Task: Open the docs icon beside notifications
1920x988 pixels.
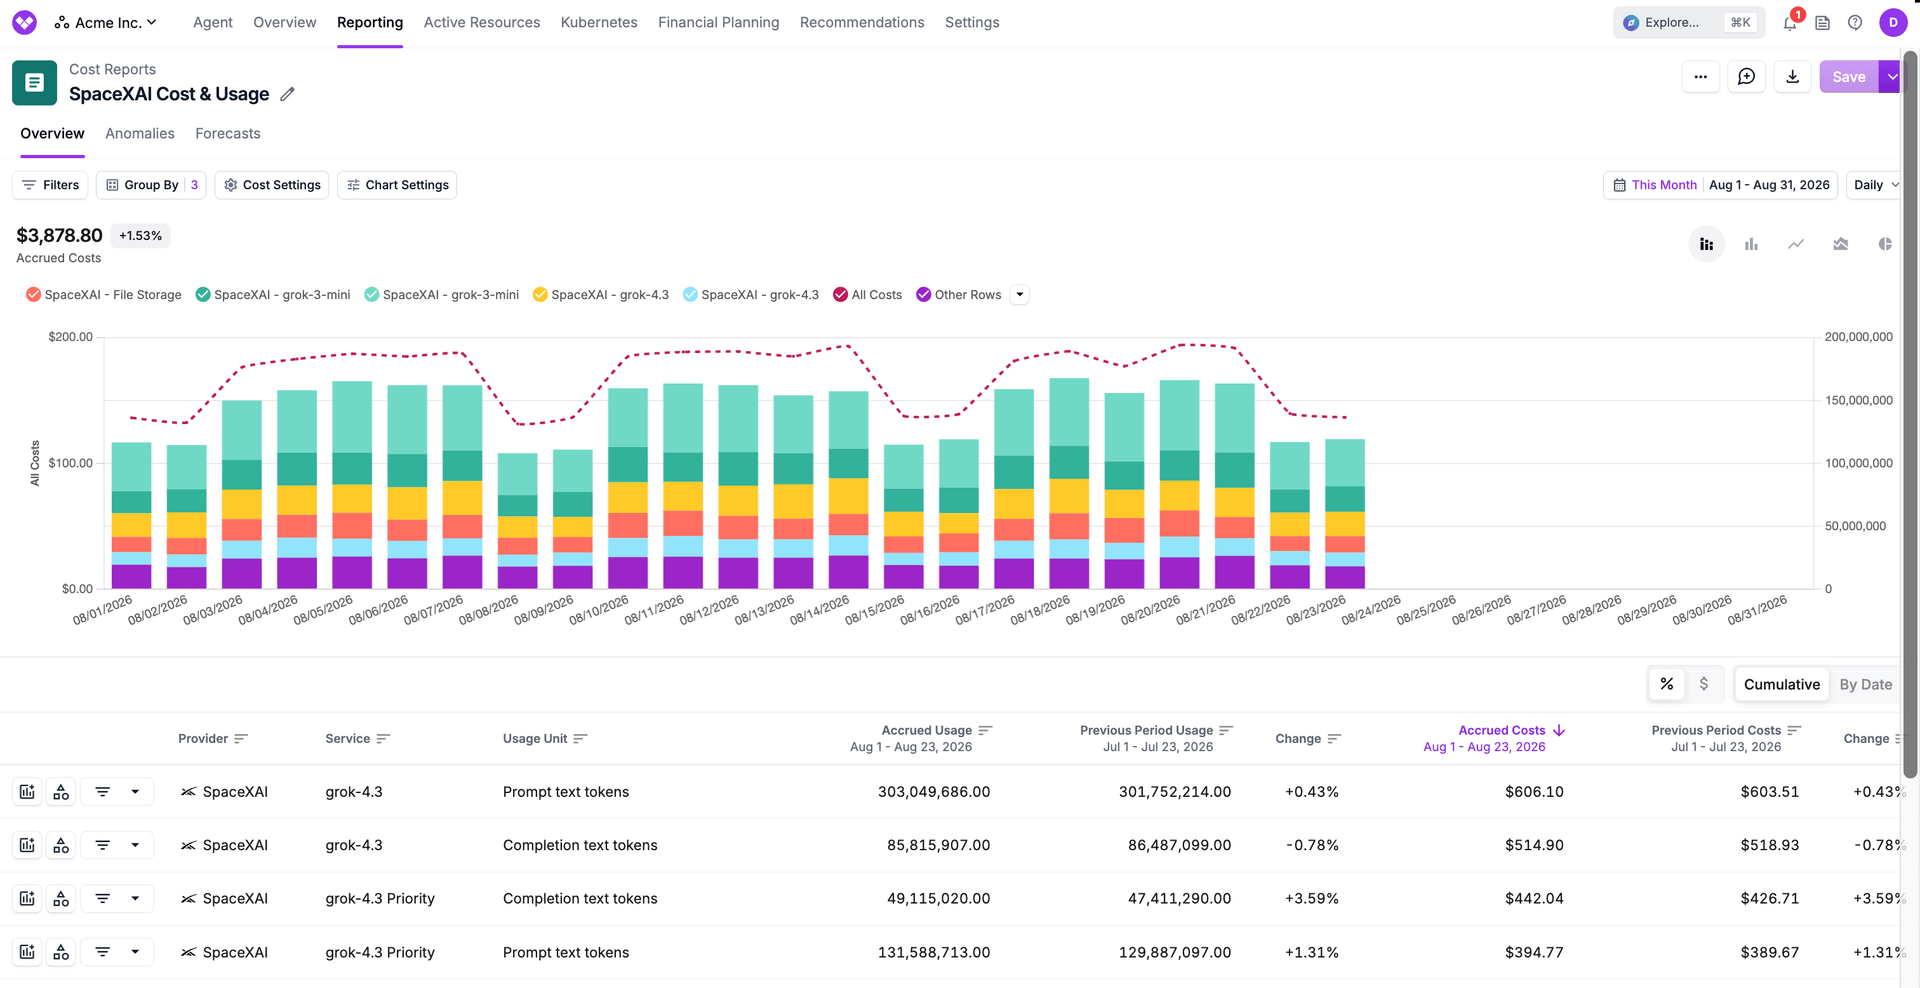Action: (x=1823, y=23)
